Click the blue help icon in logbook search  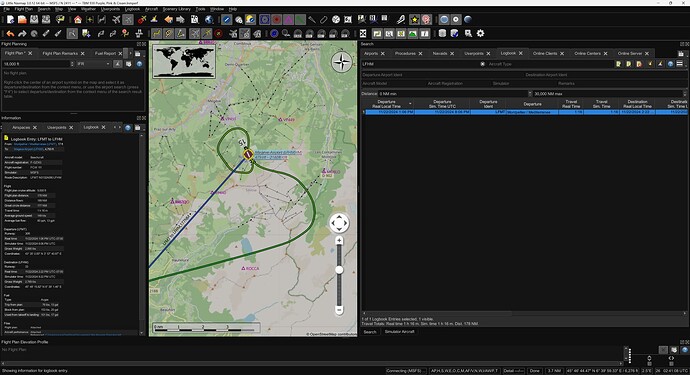click(x=670, y=64)
